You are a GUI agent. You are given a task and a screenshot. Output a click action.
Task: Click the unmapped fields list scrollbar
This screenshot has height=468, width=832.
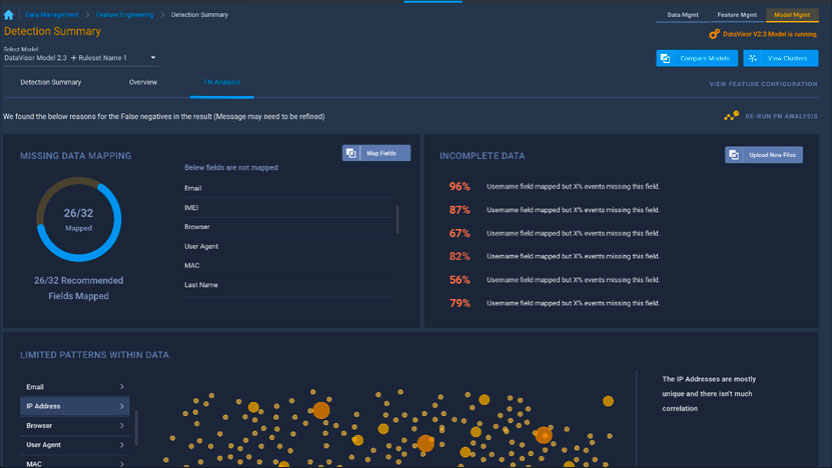click(397, 220)
